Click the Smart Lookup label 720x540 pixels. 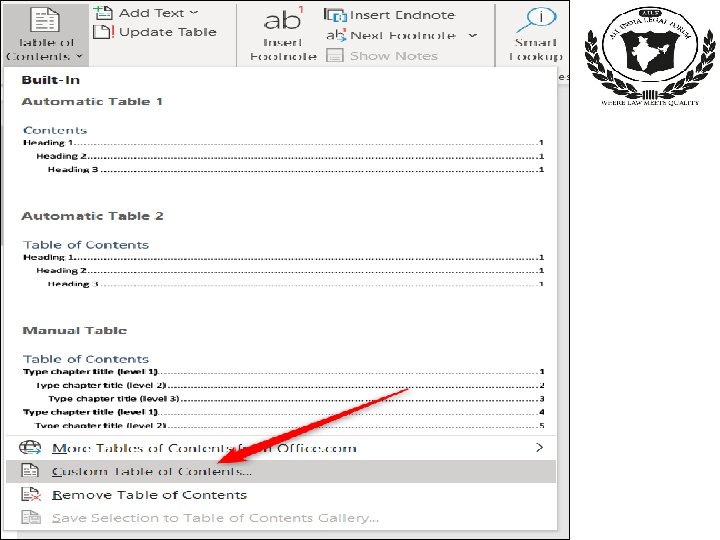pos(536,50)
